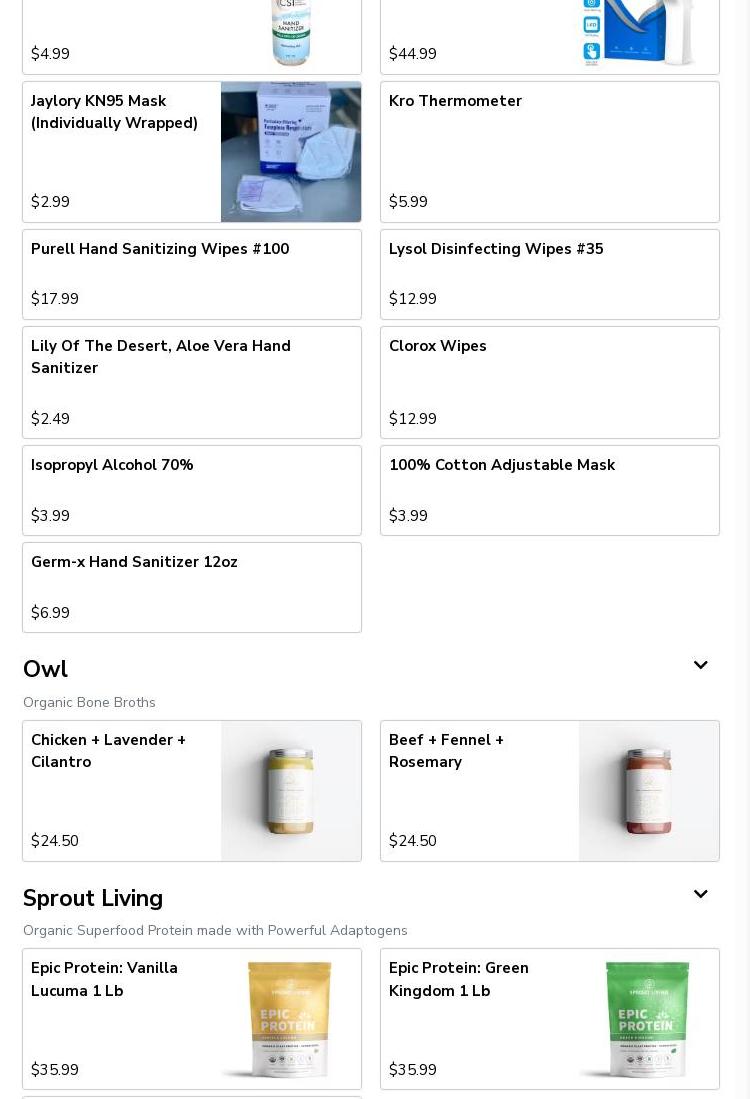The width and height of the screenshot is (750, 1099).
Task: Open Germ-x Hand Sanitizer 12oz item
Action: coord(191,587)
